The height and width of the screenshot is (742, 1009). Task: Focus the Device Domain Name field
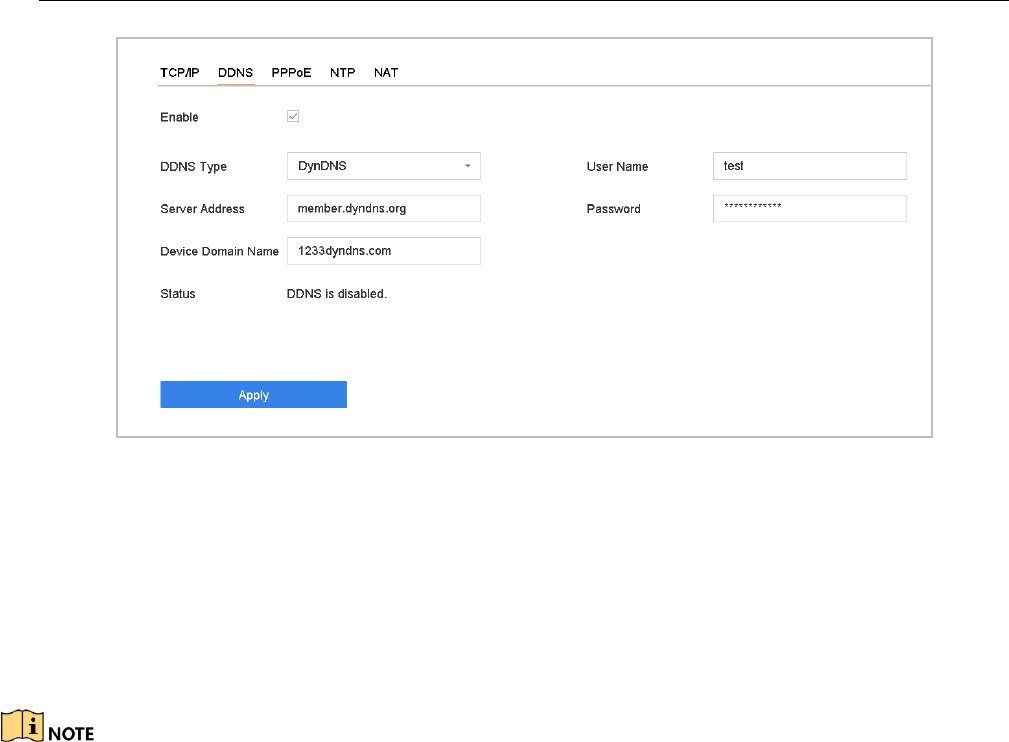(x=383, y=251)
